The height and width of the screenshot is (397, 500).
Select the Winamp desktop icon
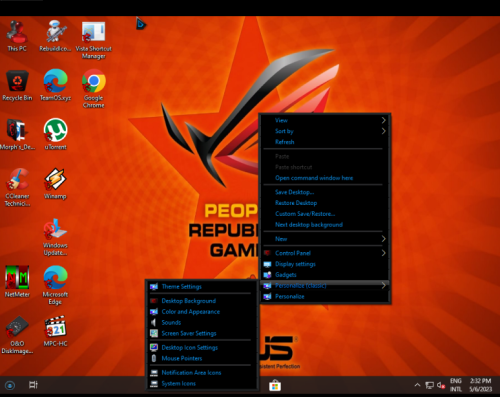55,184
